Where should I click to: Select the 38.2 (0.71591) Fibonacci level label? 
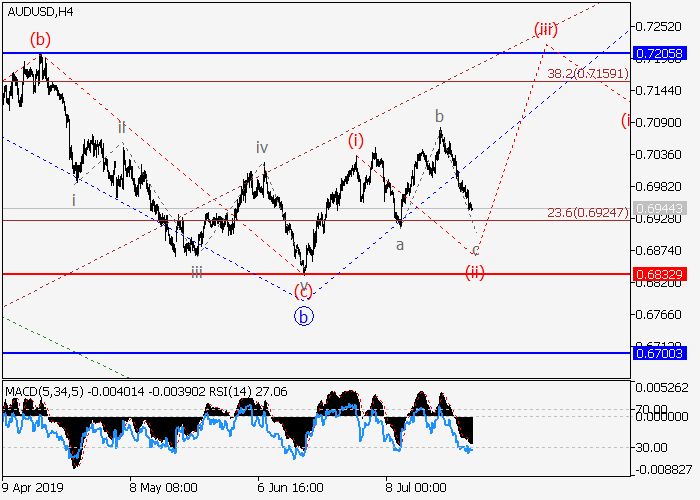587,74
